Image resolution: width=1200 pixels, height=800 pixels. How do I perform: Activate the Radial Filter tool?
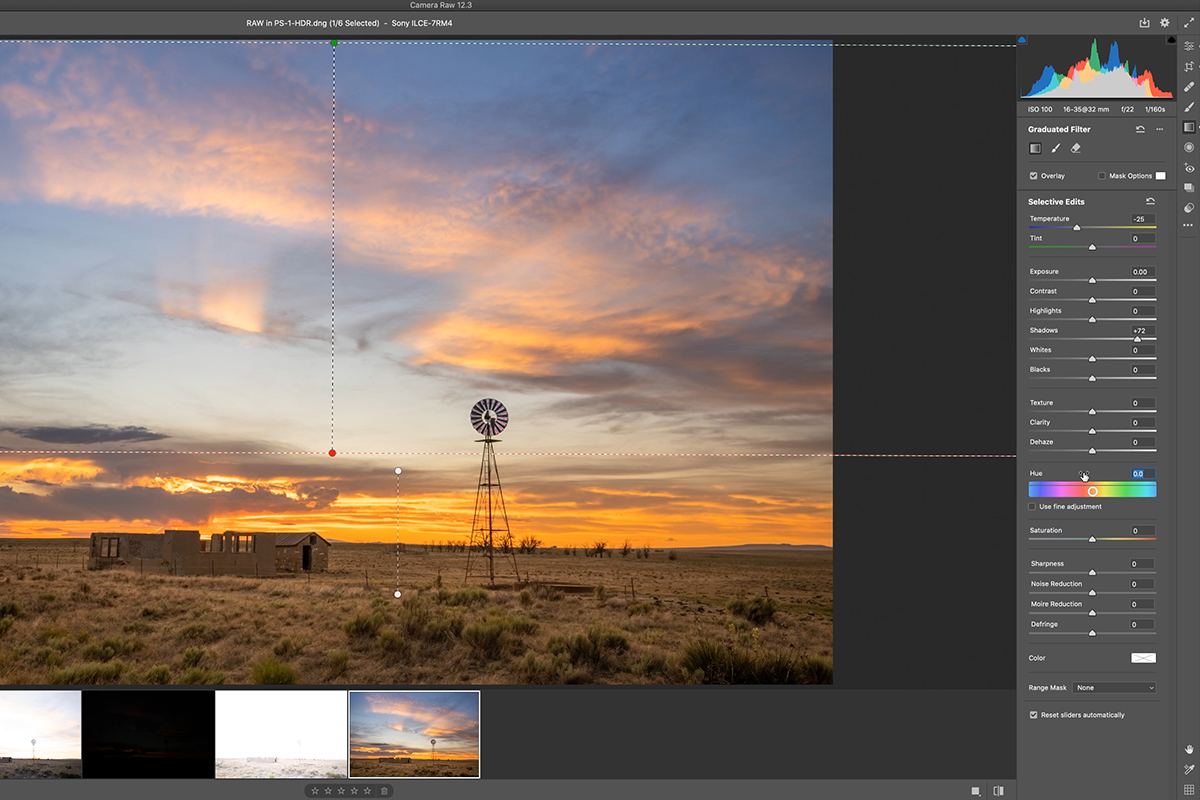tap(1190, 148)
